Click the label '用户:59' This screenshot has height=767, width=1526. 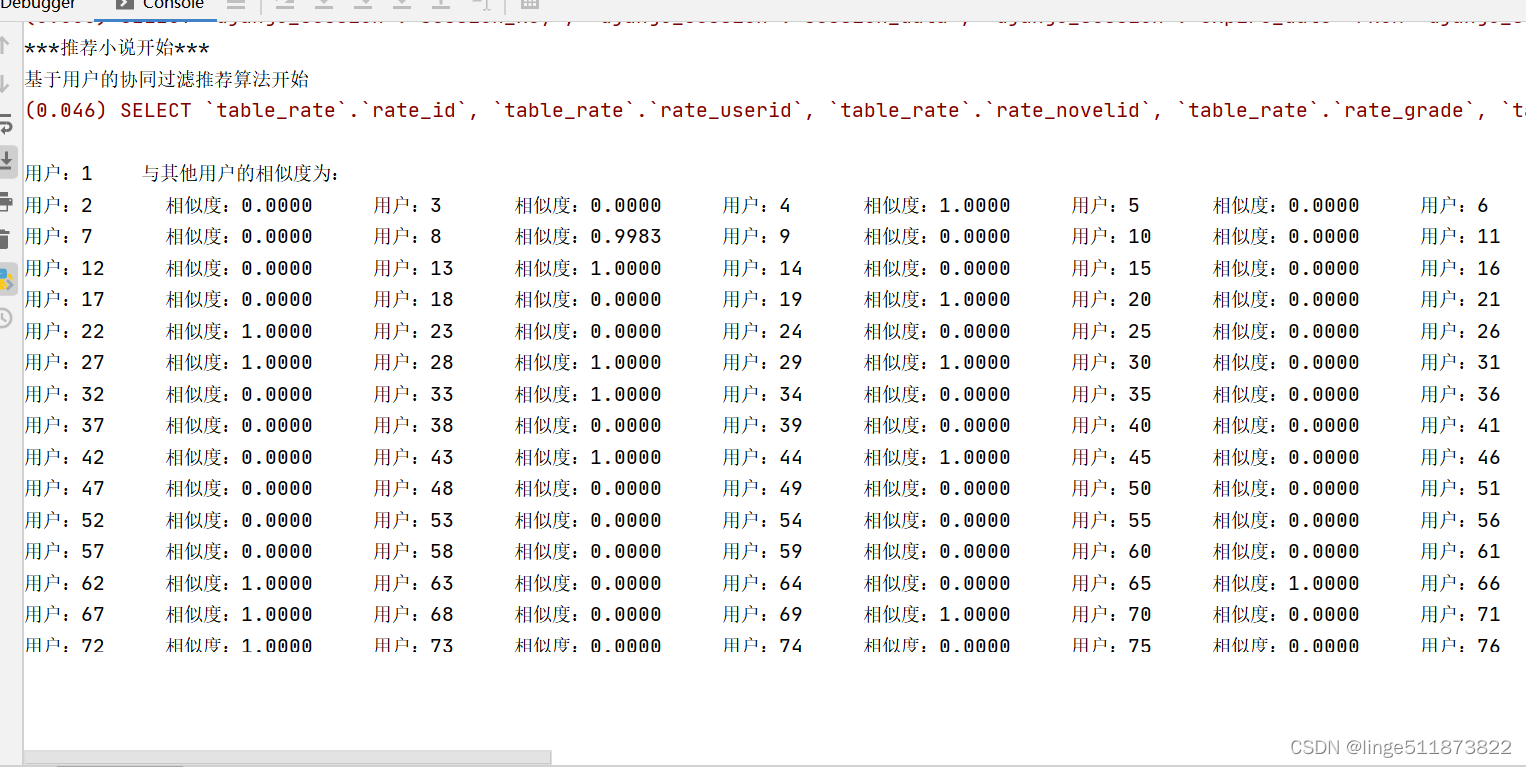click(x=763, y=552)
